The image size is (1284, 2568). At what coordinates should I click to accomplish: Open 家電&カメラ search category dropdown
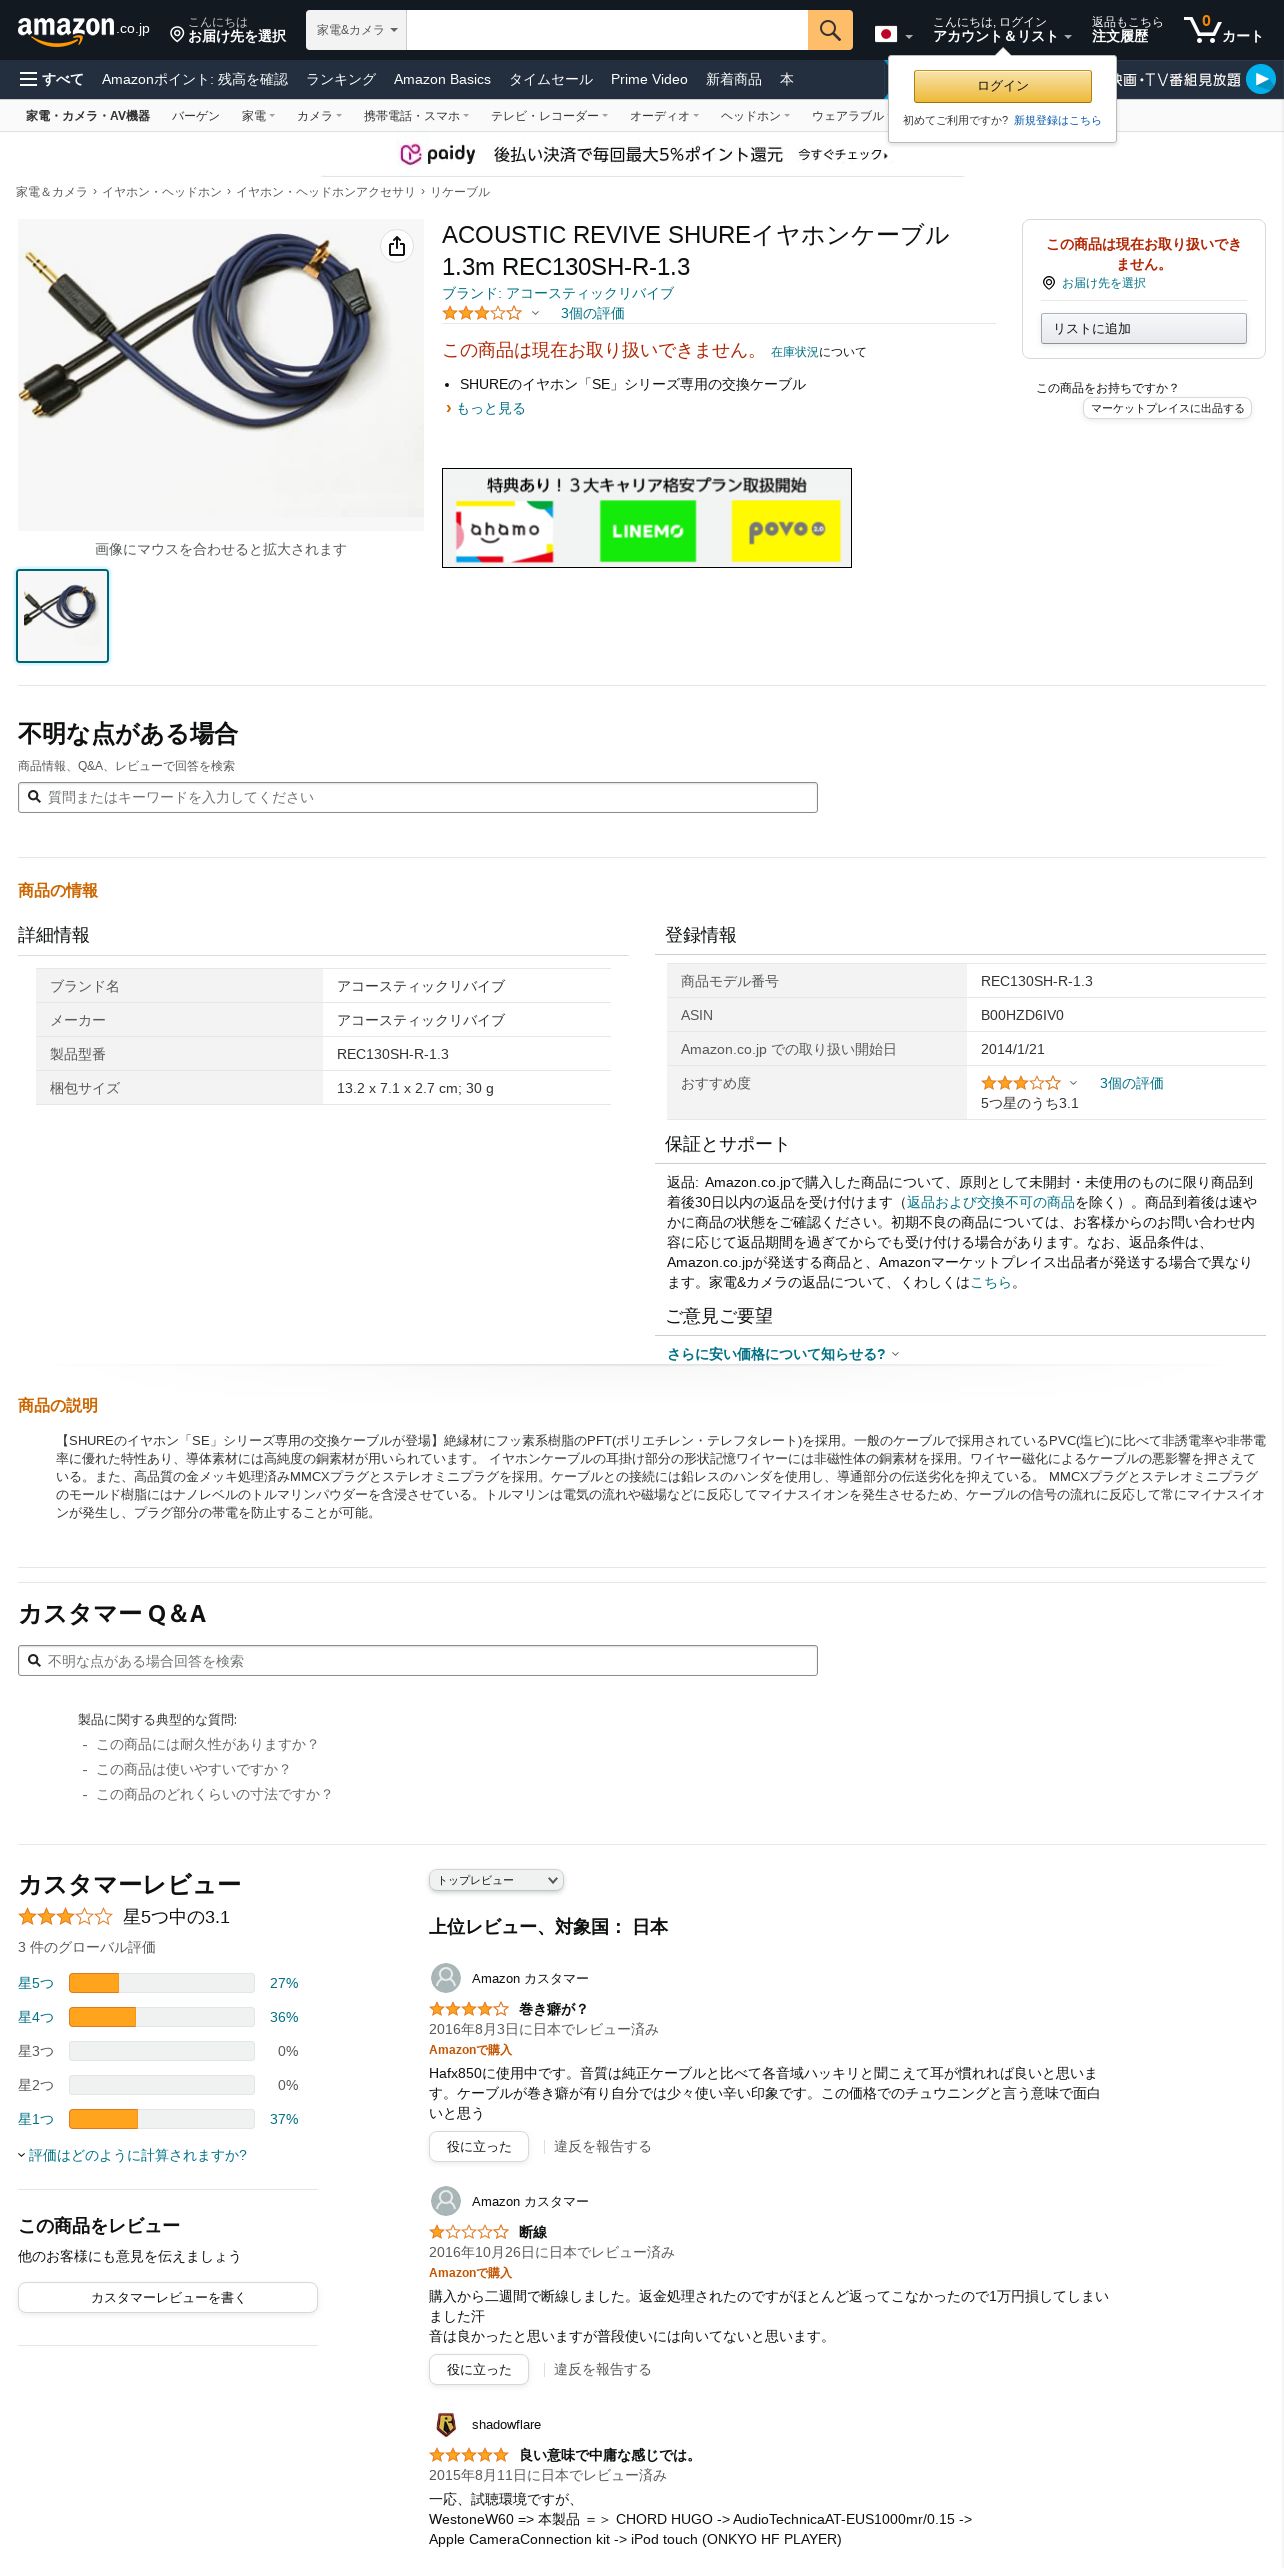tap(356, 30)
